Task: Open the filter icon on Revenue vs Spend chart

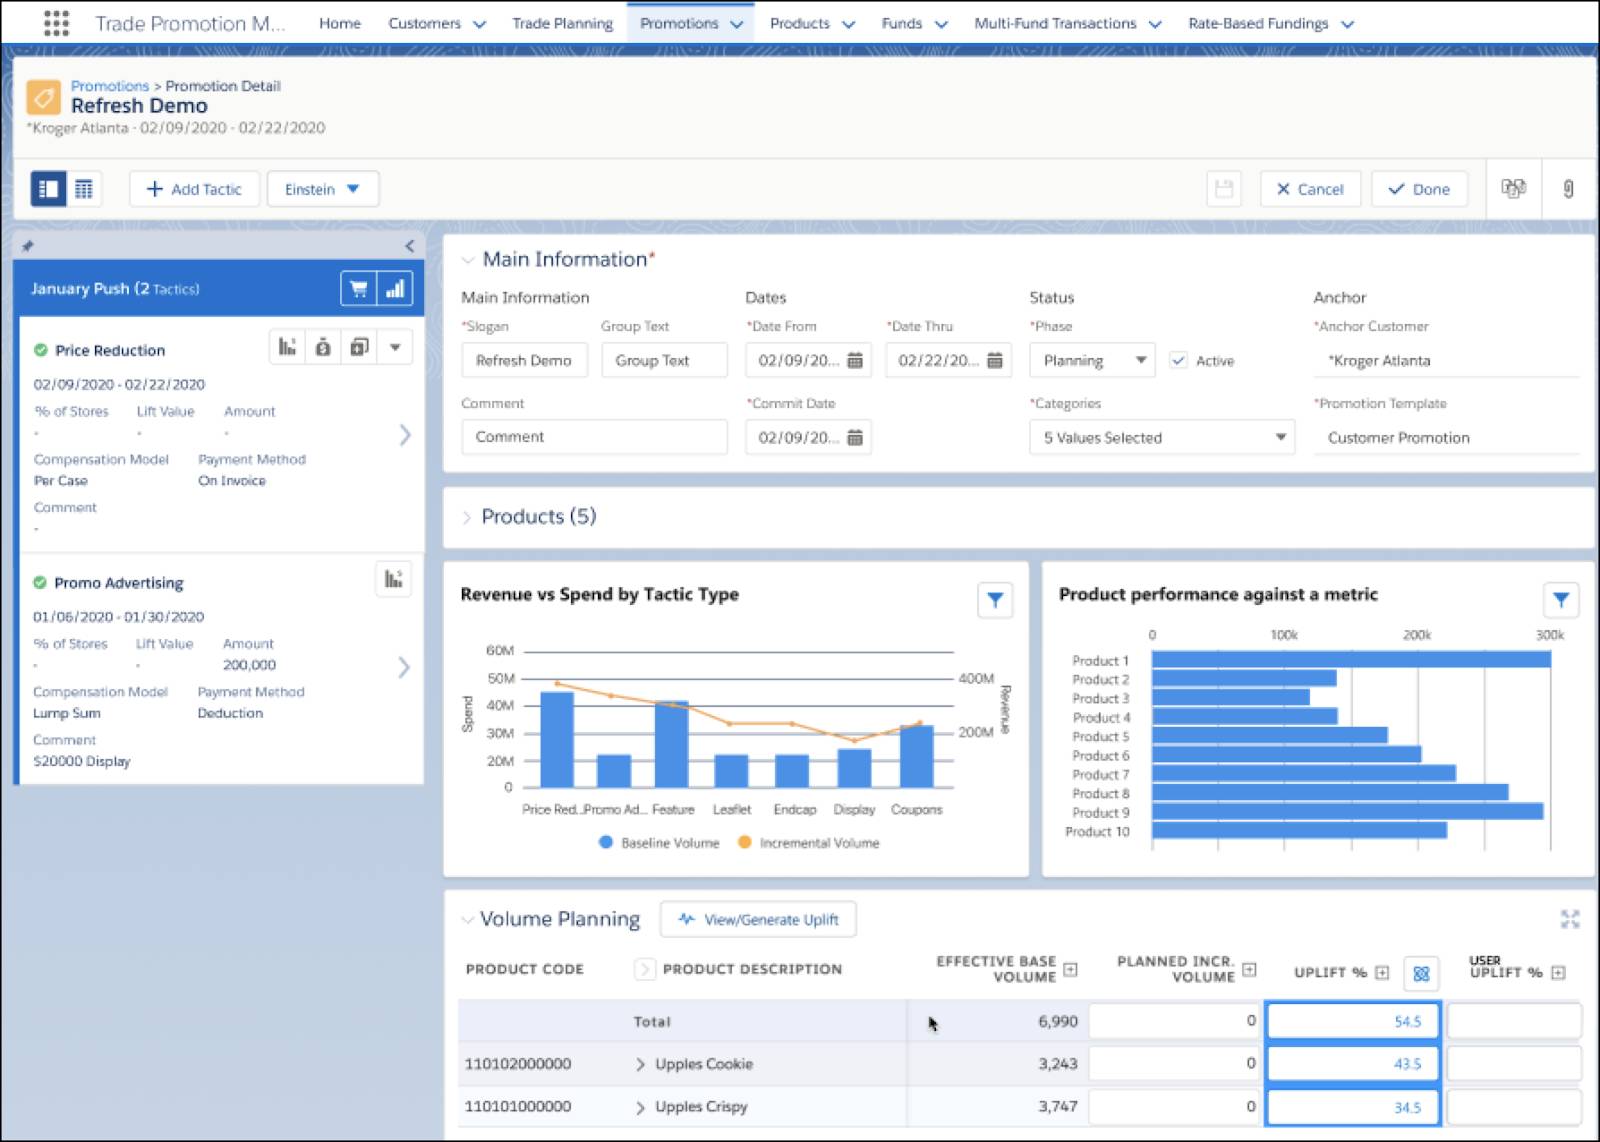Action: [x=993, y=601]
